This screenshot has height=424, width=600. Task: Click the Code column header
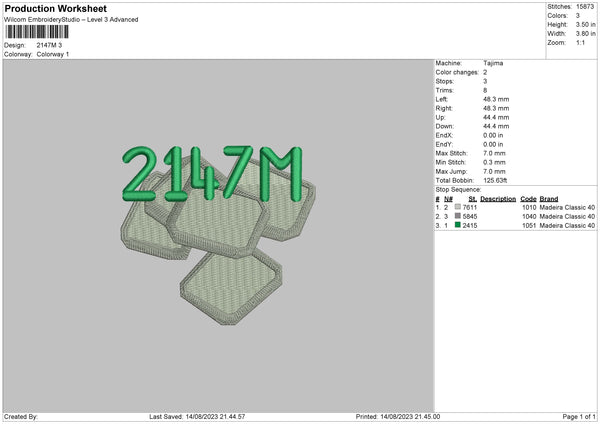[x=528, y=199]
